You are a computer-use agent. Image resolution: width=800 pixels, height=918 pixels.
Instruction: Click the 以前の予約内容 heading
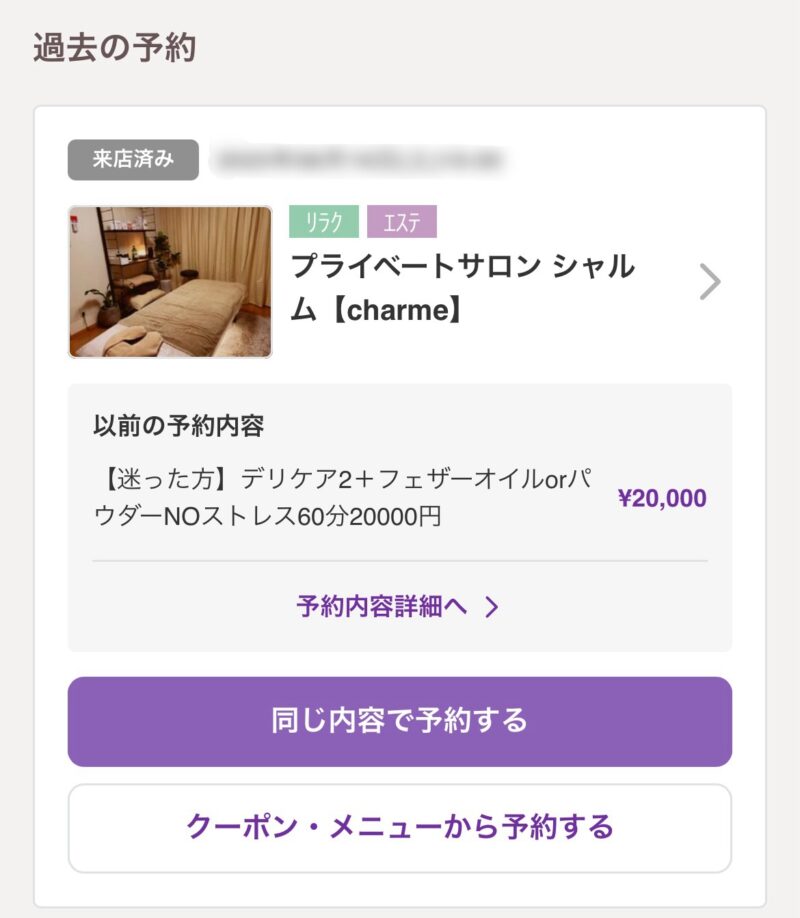tap(178, 426)
